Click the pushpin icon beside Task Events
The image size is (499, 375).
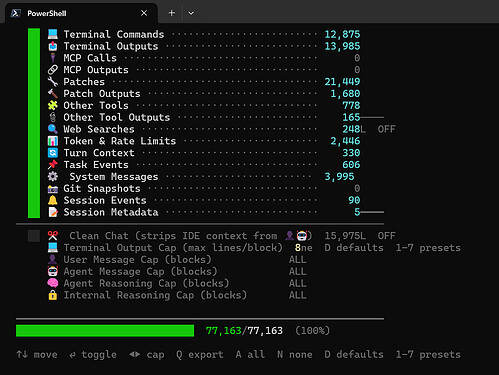coord(53,165)
